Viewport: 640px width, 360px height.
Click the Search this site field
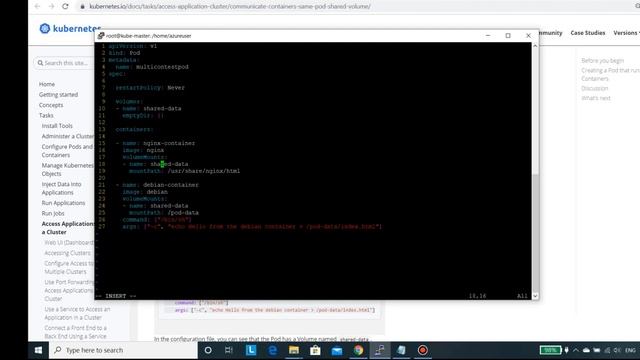[64, 63]
